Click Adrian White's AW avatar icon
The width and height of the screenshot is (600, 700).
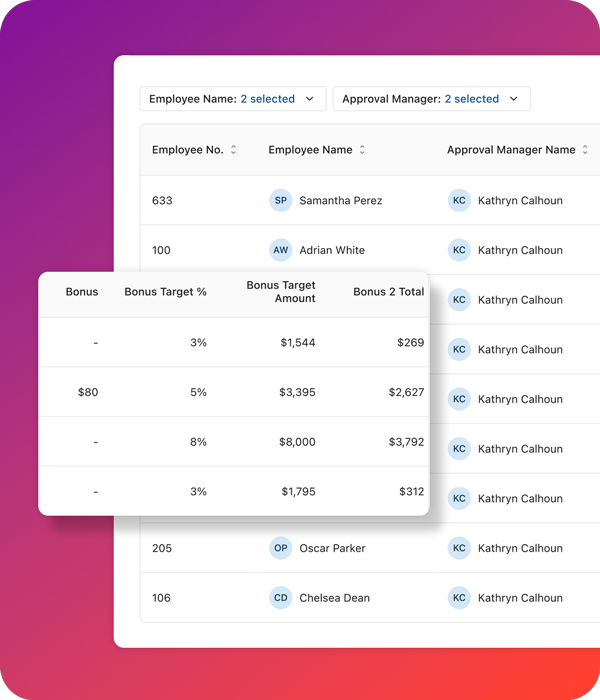coord(281,250)
